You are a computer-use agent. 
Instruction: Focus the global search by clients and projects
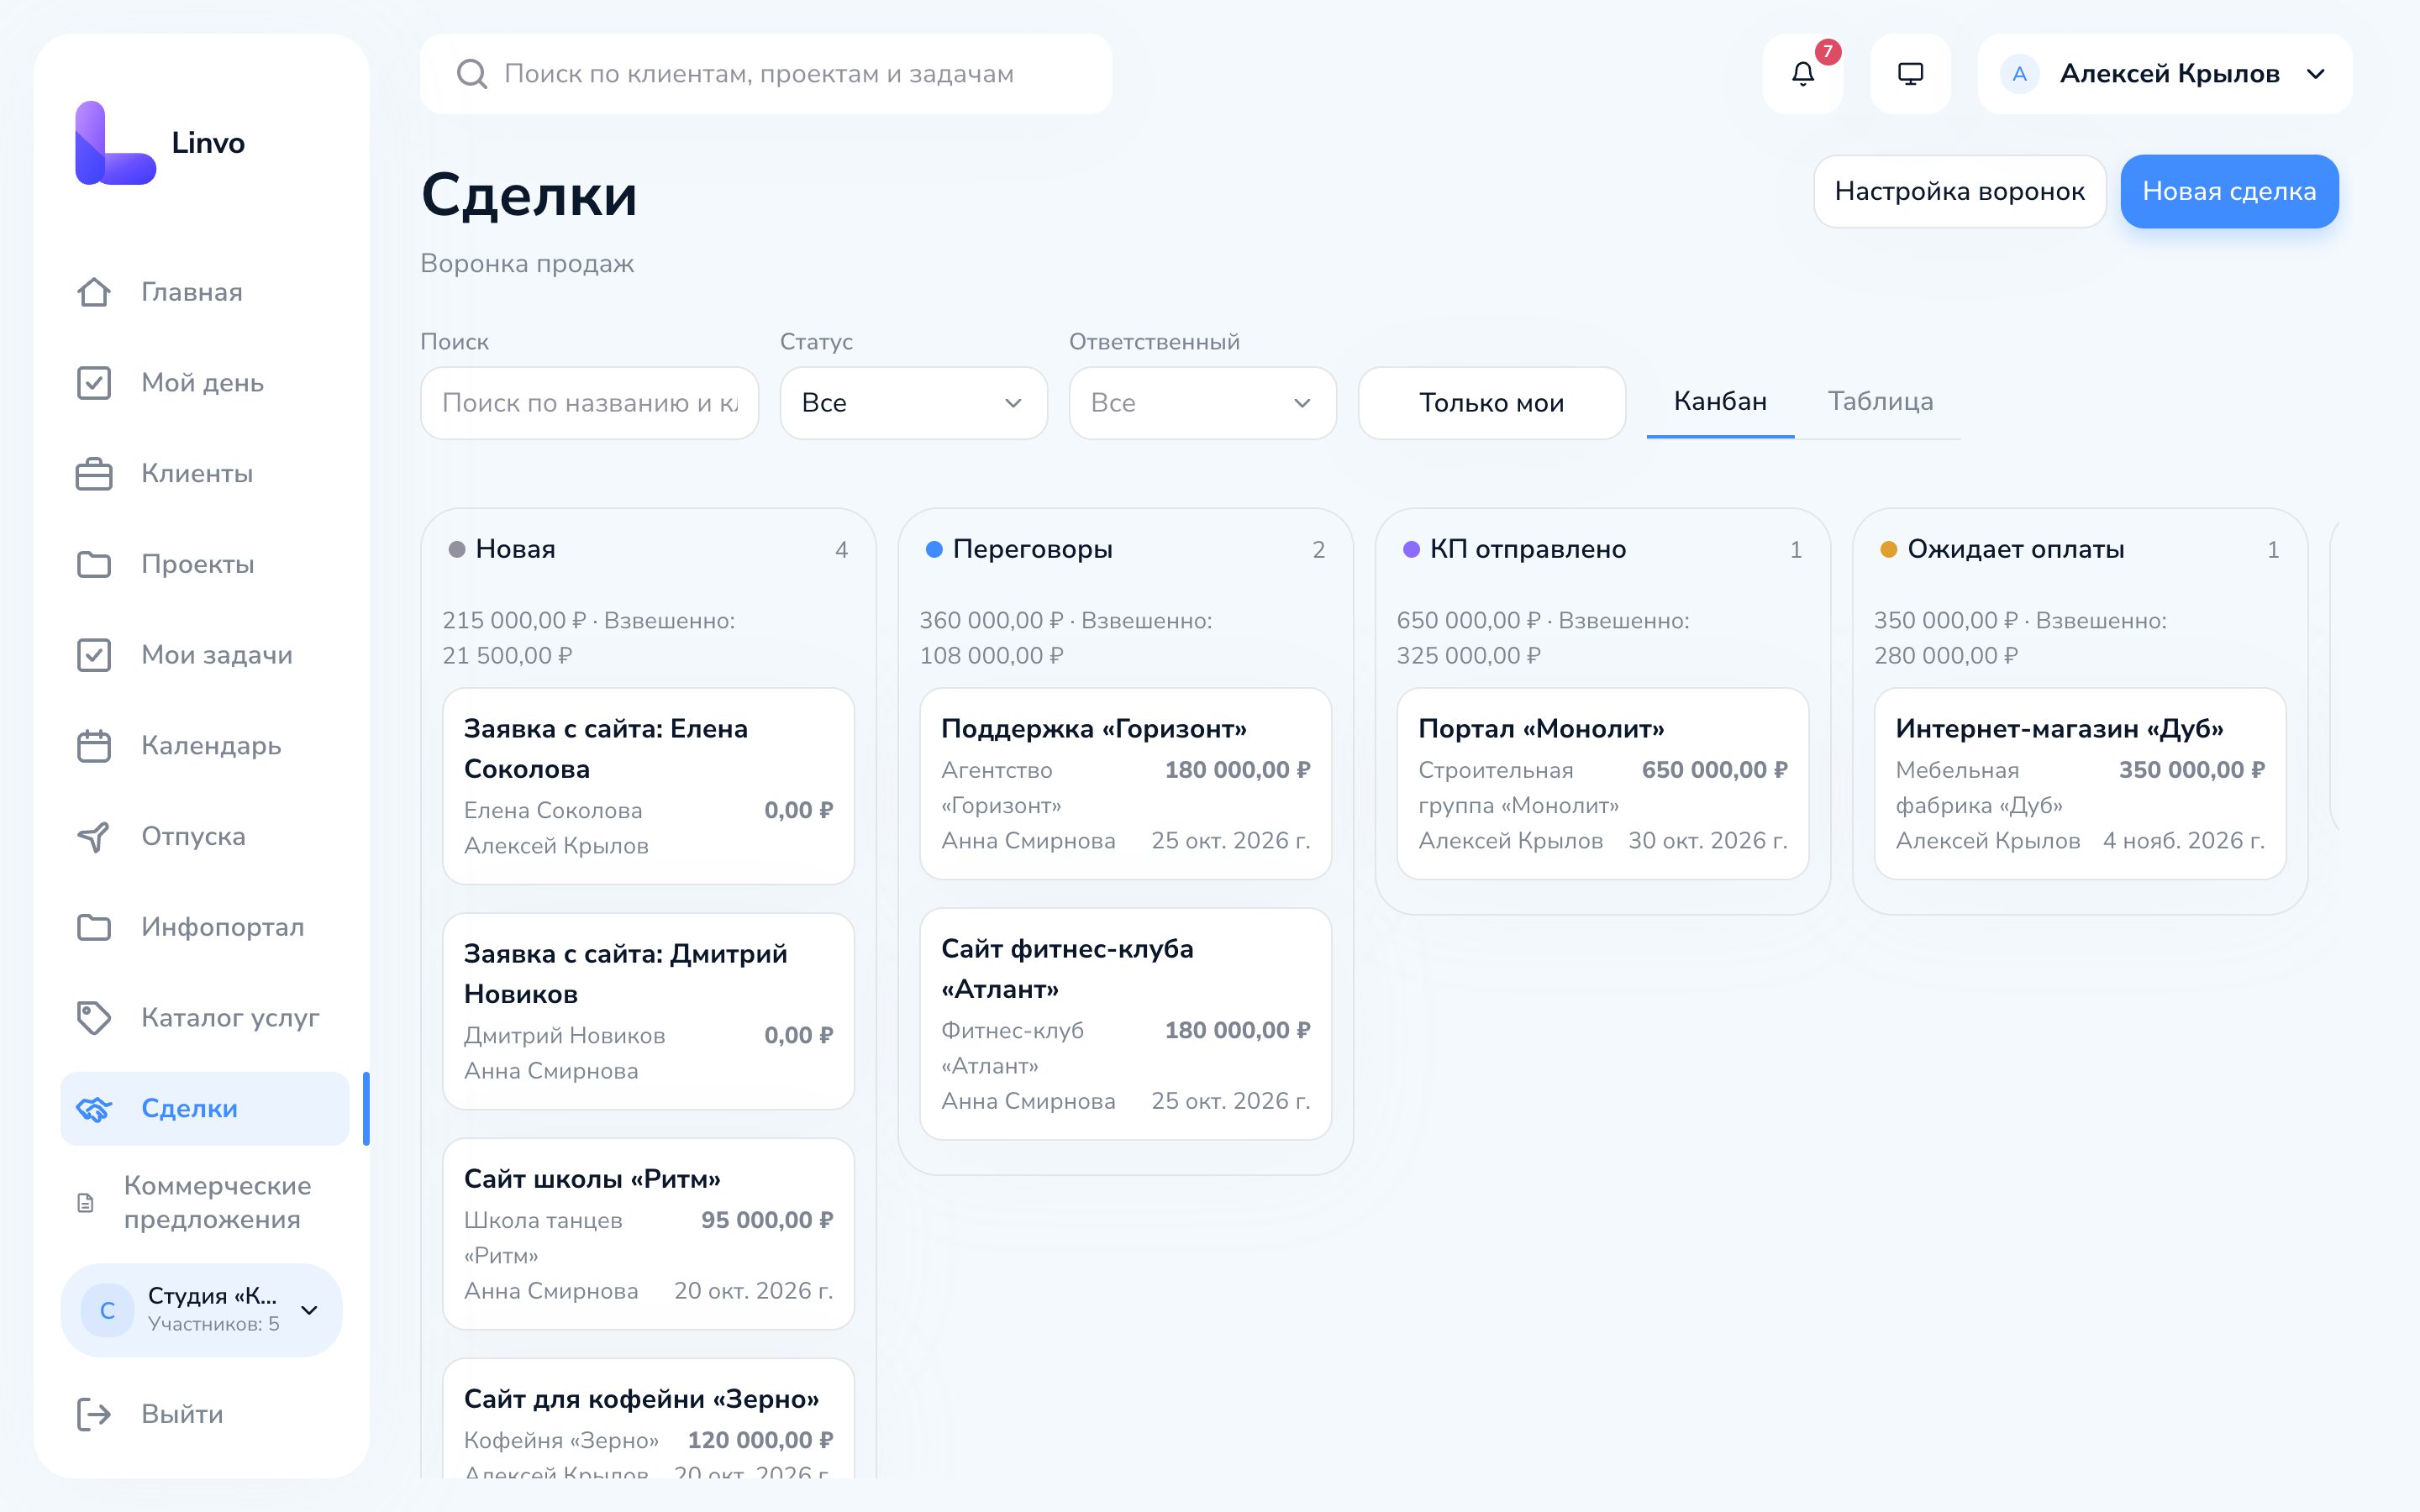click(x=766, y=74)
